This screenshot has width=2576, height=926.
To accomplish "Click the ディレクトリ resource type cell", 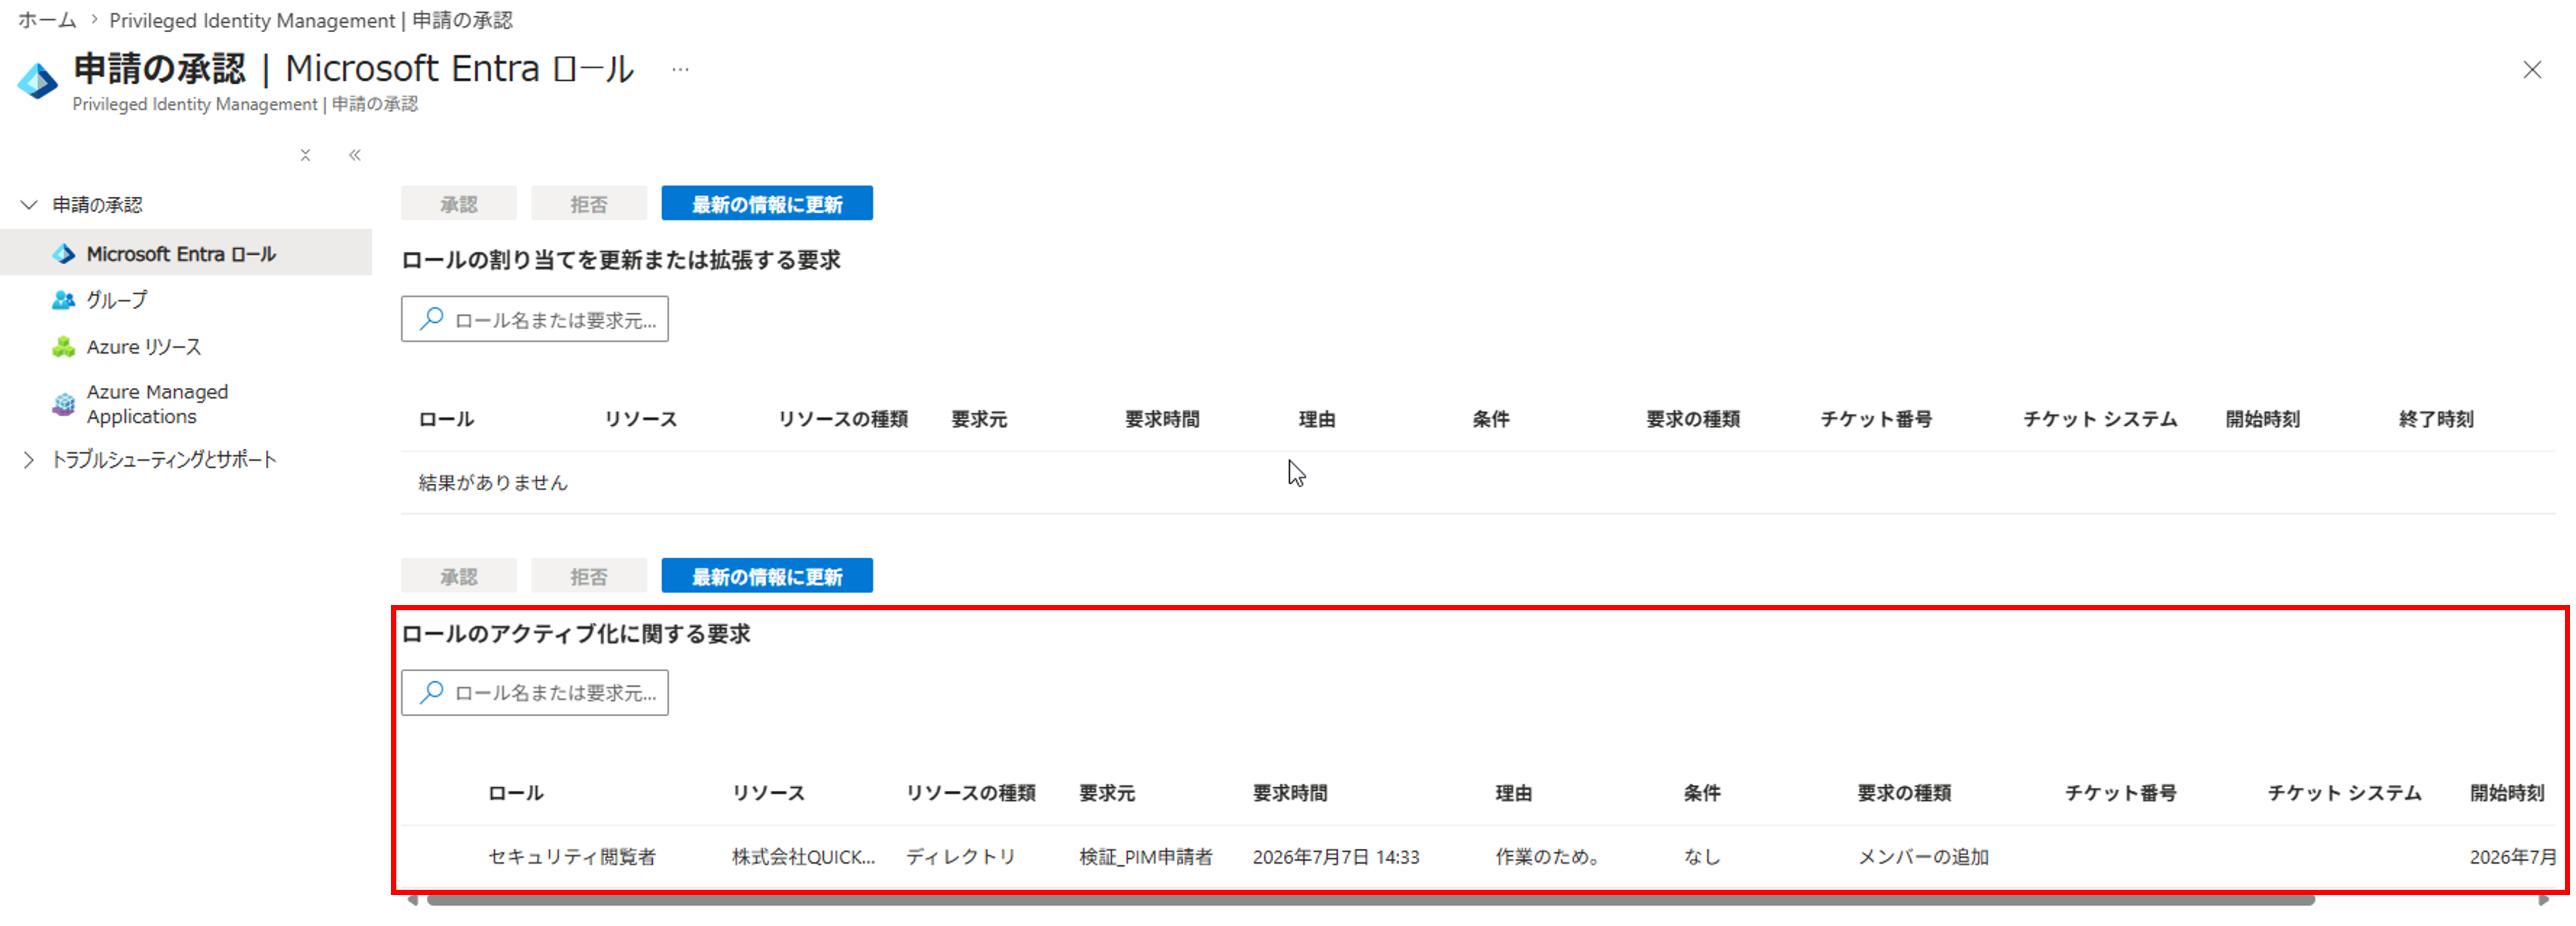I will (960, 857).
